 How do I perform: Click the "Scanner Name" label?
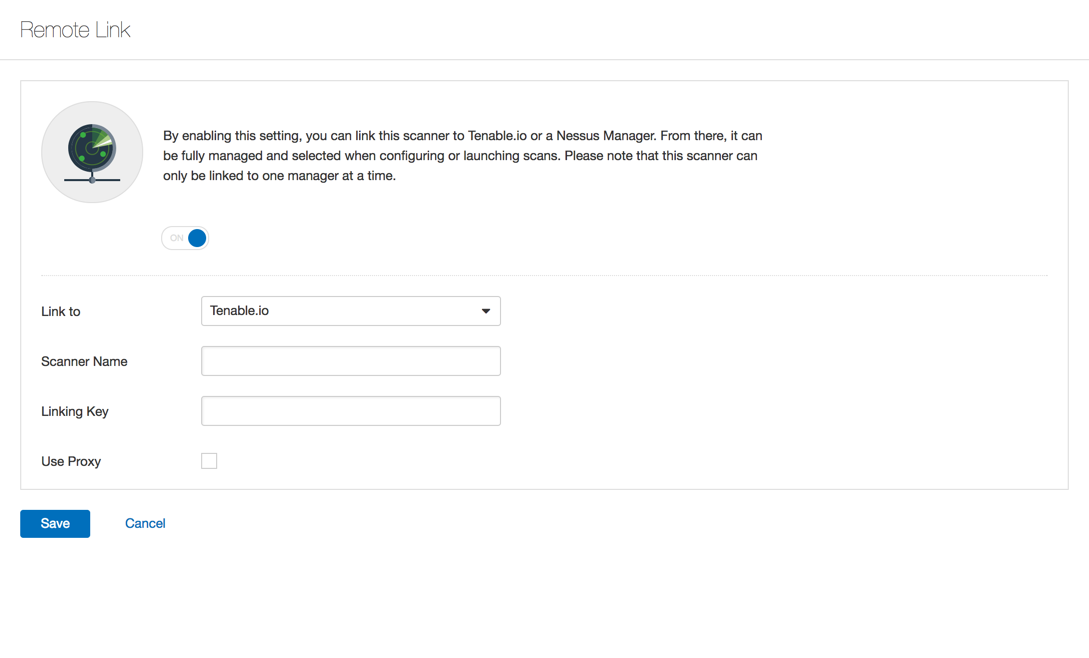pyautogui.click(x=84, y=362)
